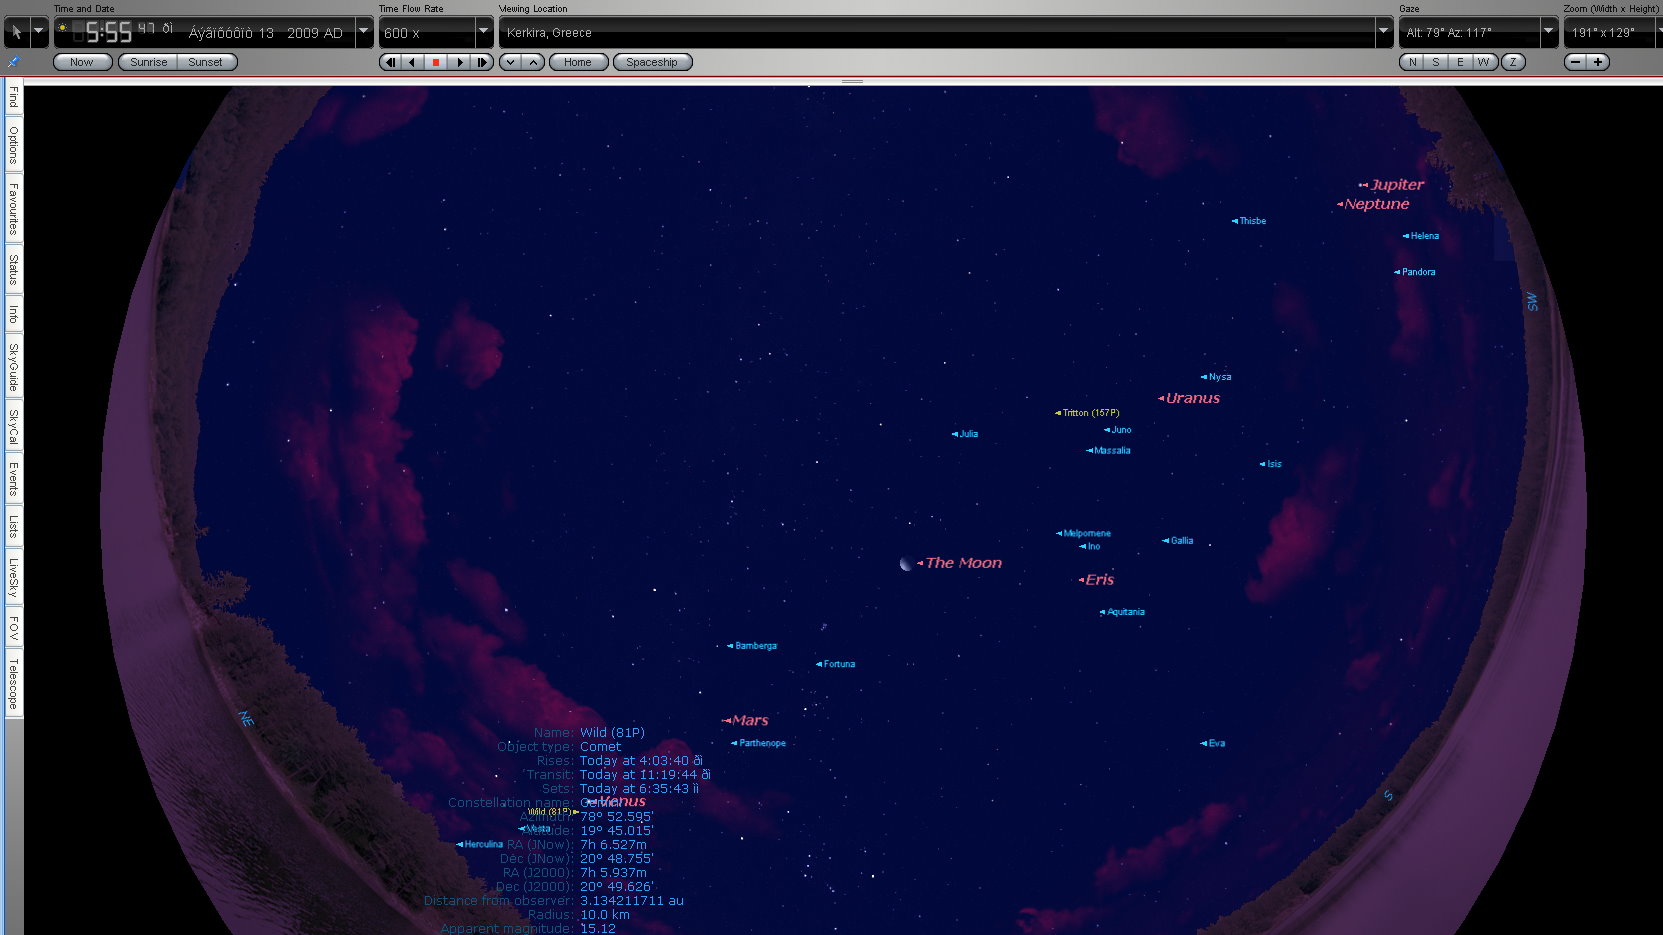Look South with the S button

click(x=1436, y=62)
